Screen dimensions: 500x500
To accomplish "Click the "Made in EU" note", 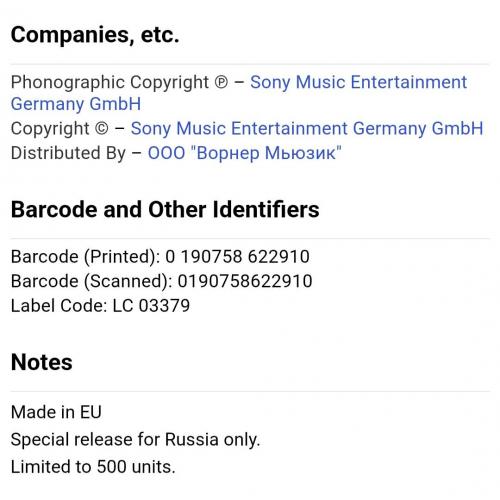I will [56, 412].
